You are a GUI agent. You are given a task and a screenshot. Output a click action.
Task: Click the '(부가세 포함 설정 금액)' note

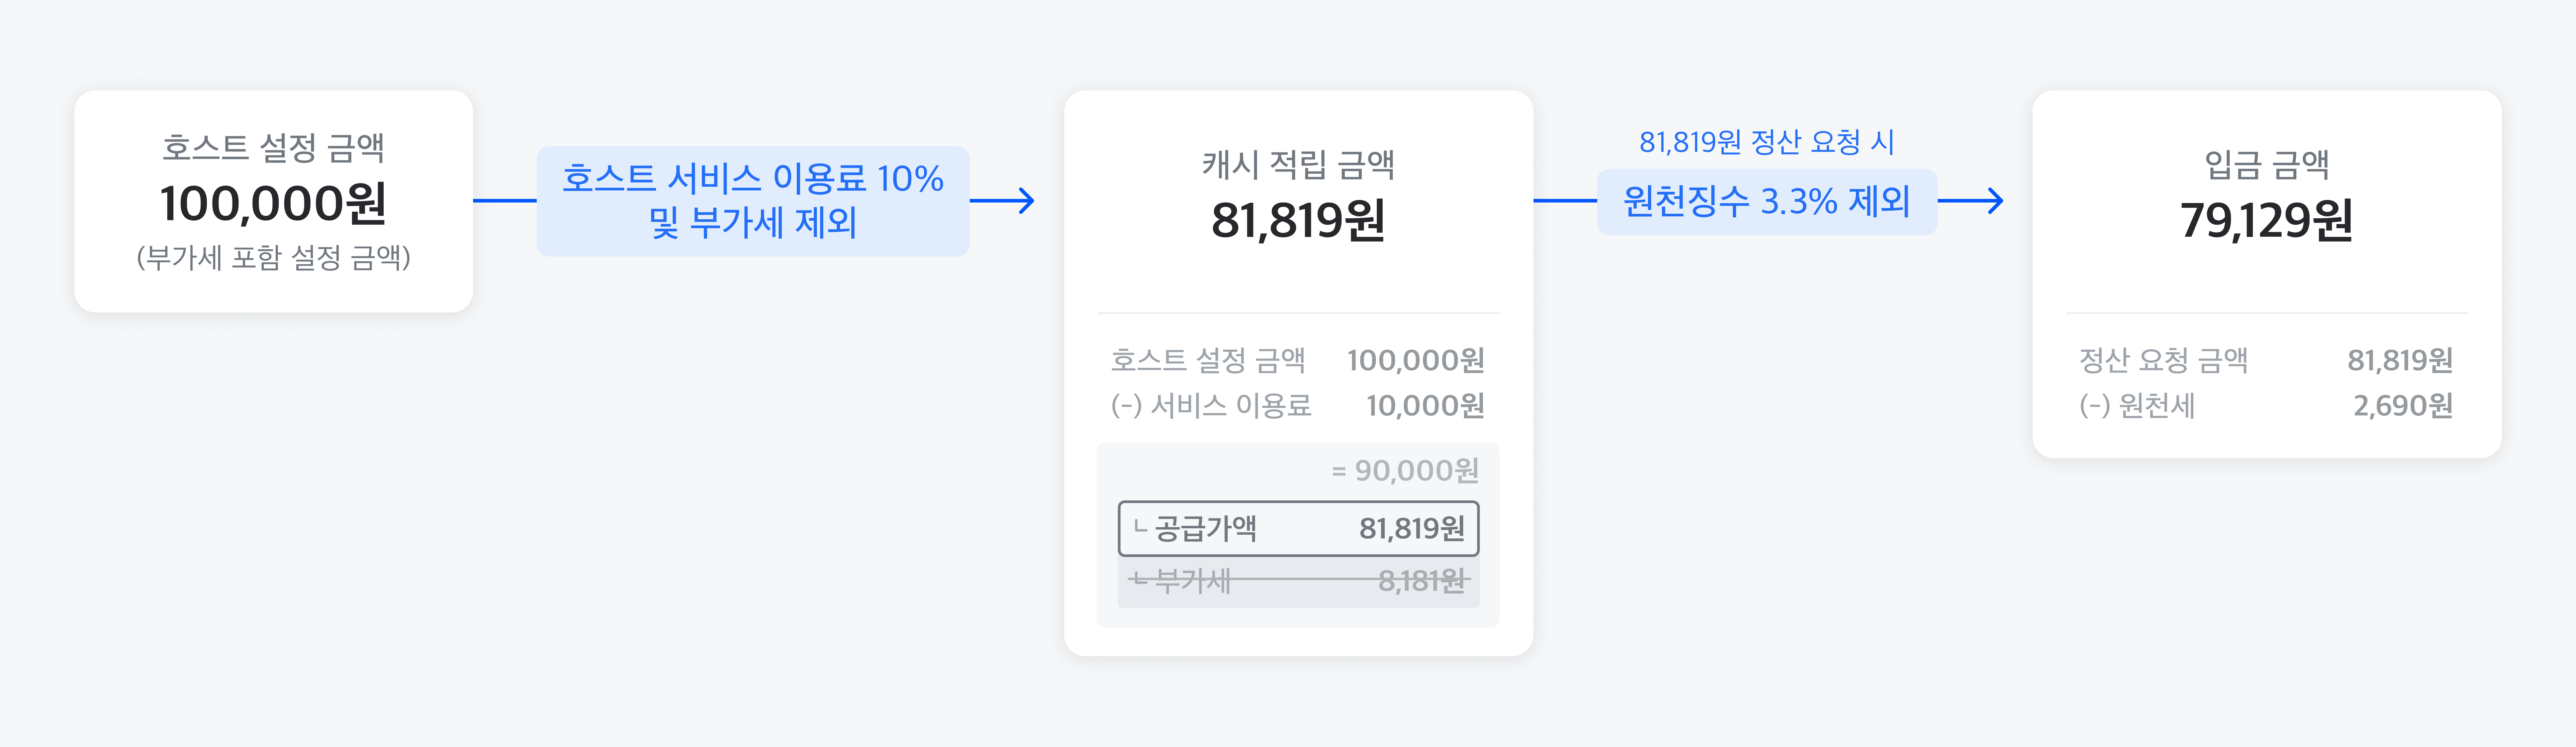(273, 258)
